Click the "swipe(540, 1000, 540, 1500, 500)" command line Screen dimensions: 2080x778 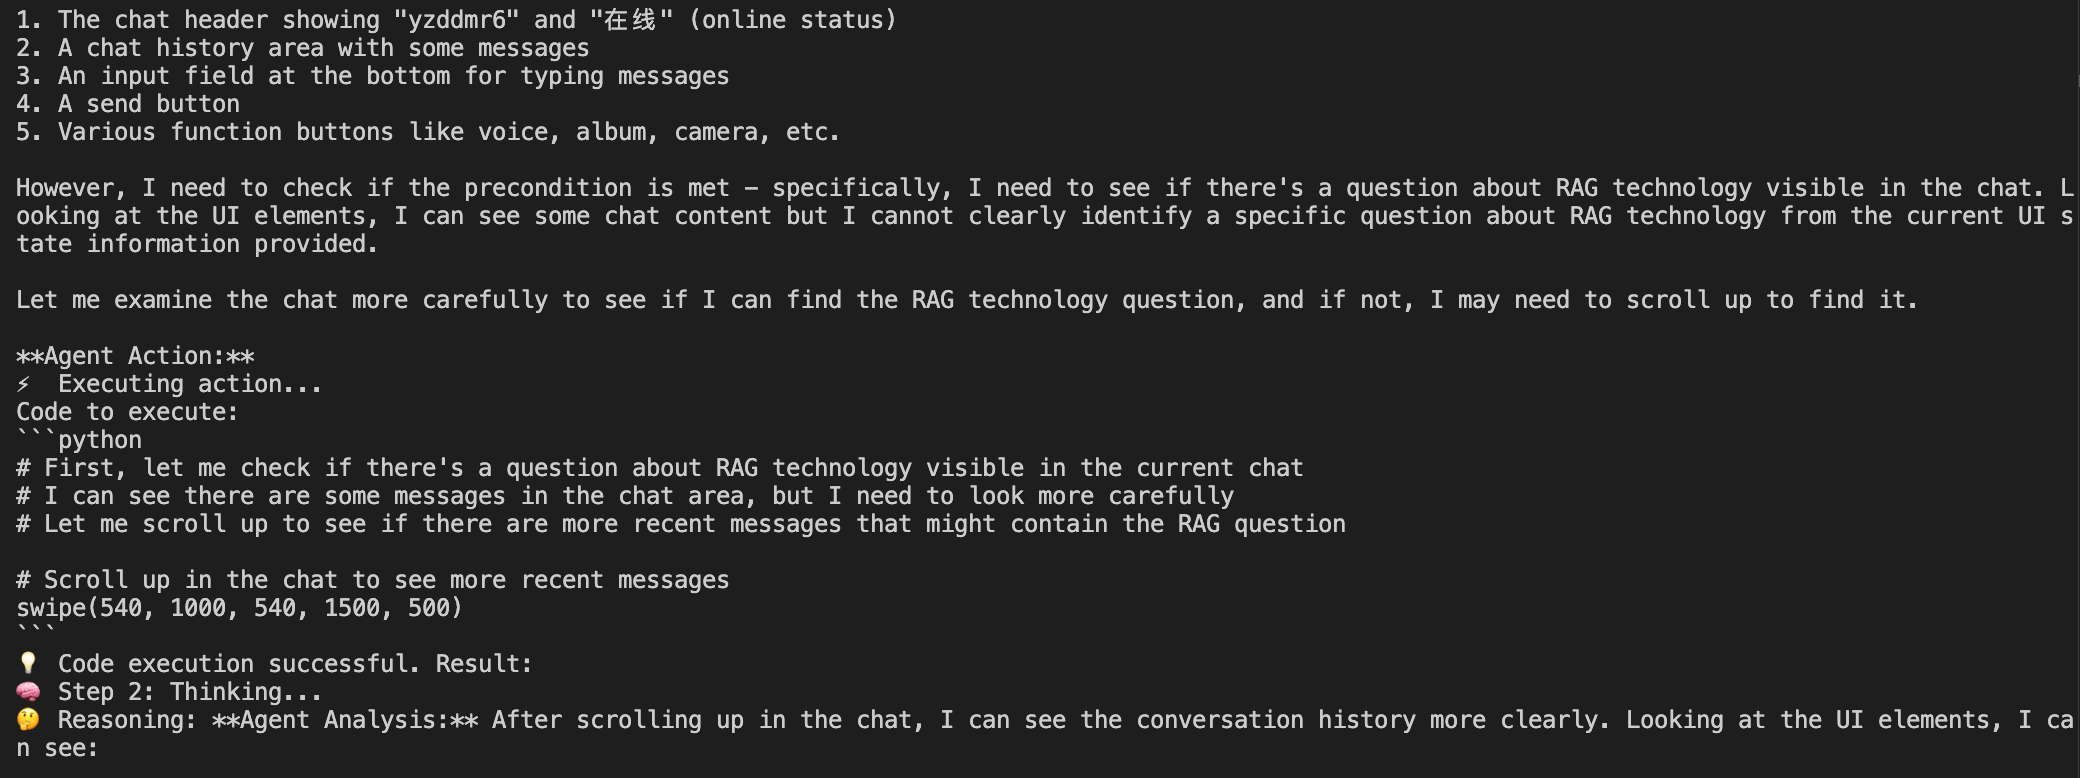tap(239, 608)
